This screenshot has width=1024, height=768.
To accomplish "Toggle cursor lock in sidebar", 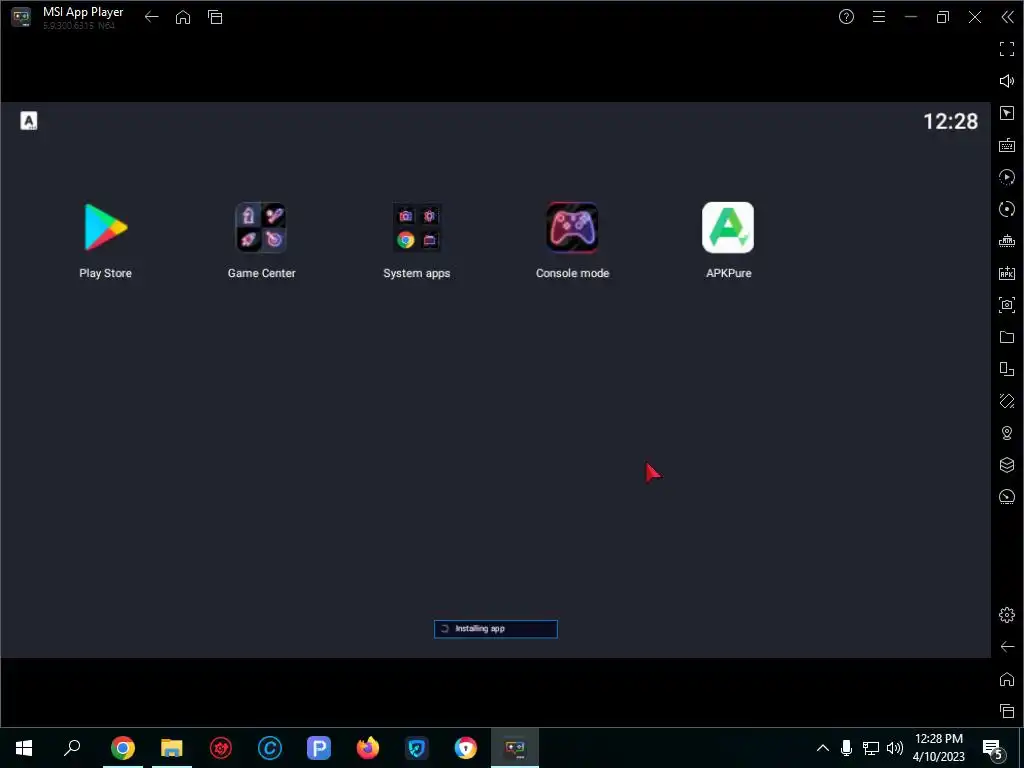I will pos(1007,113).
